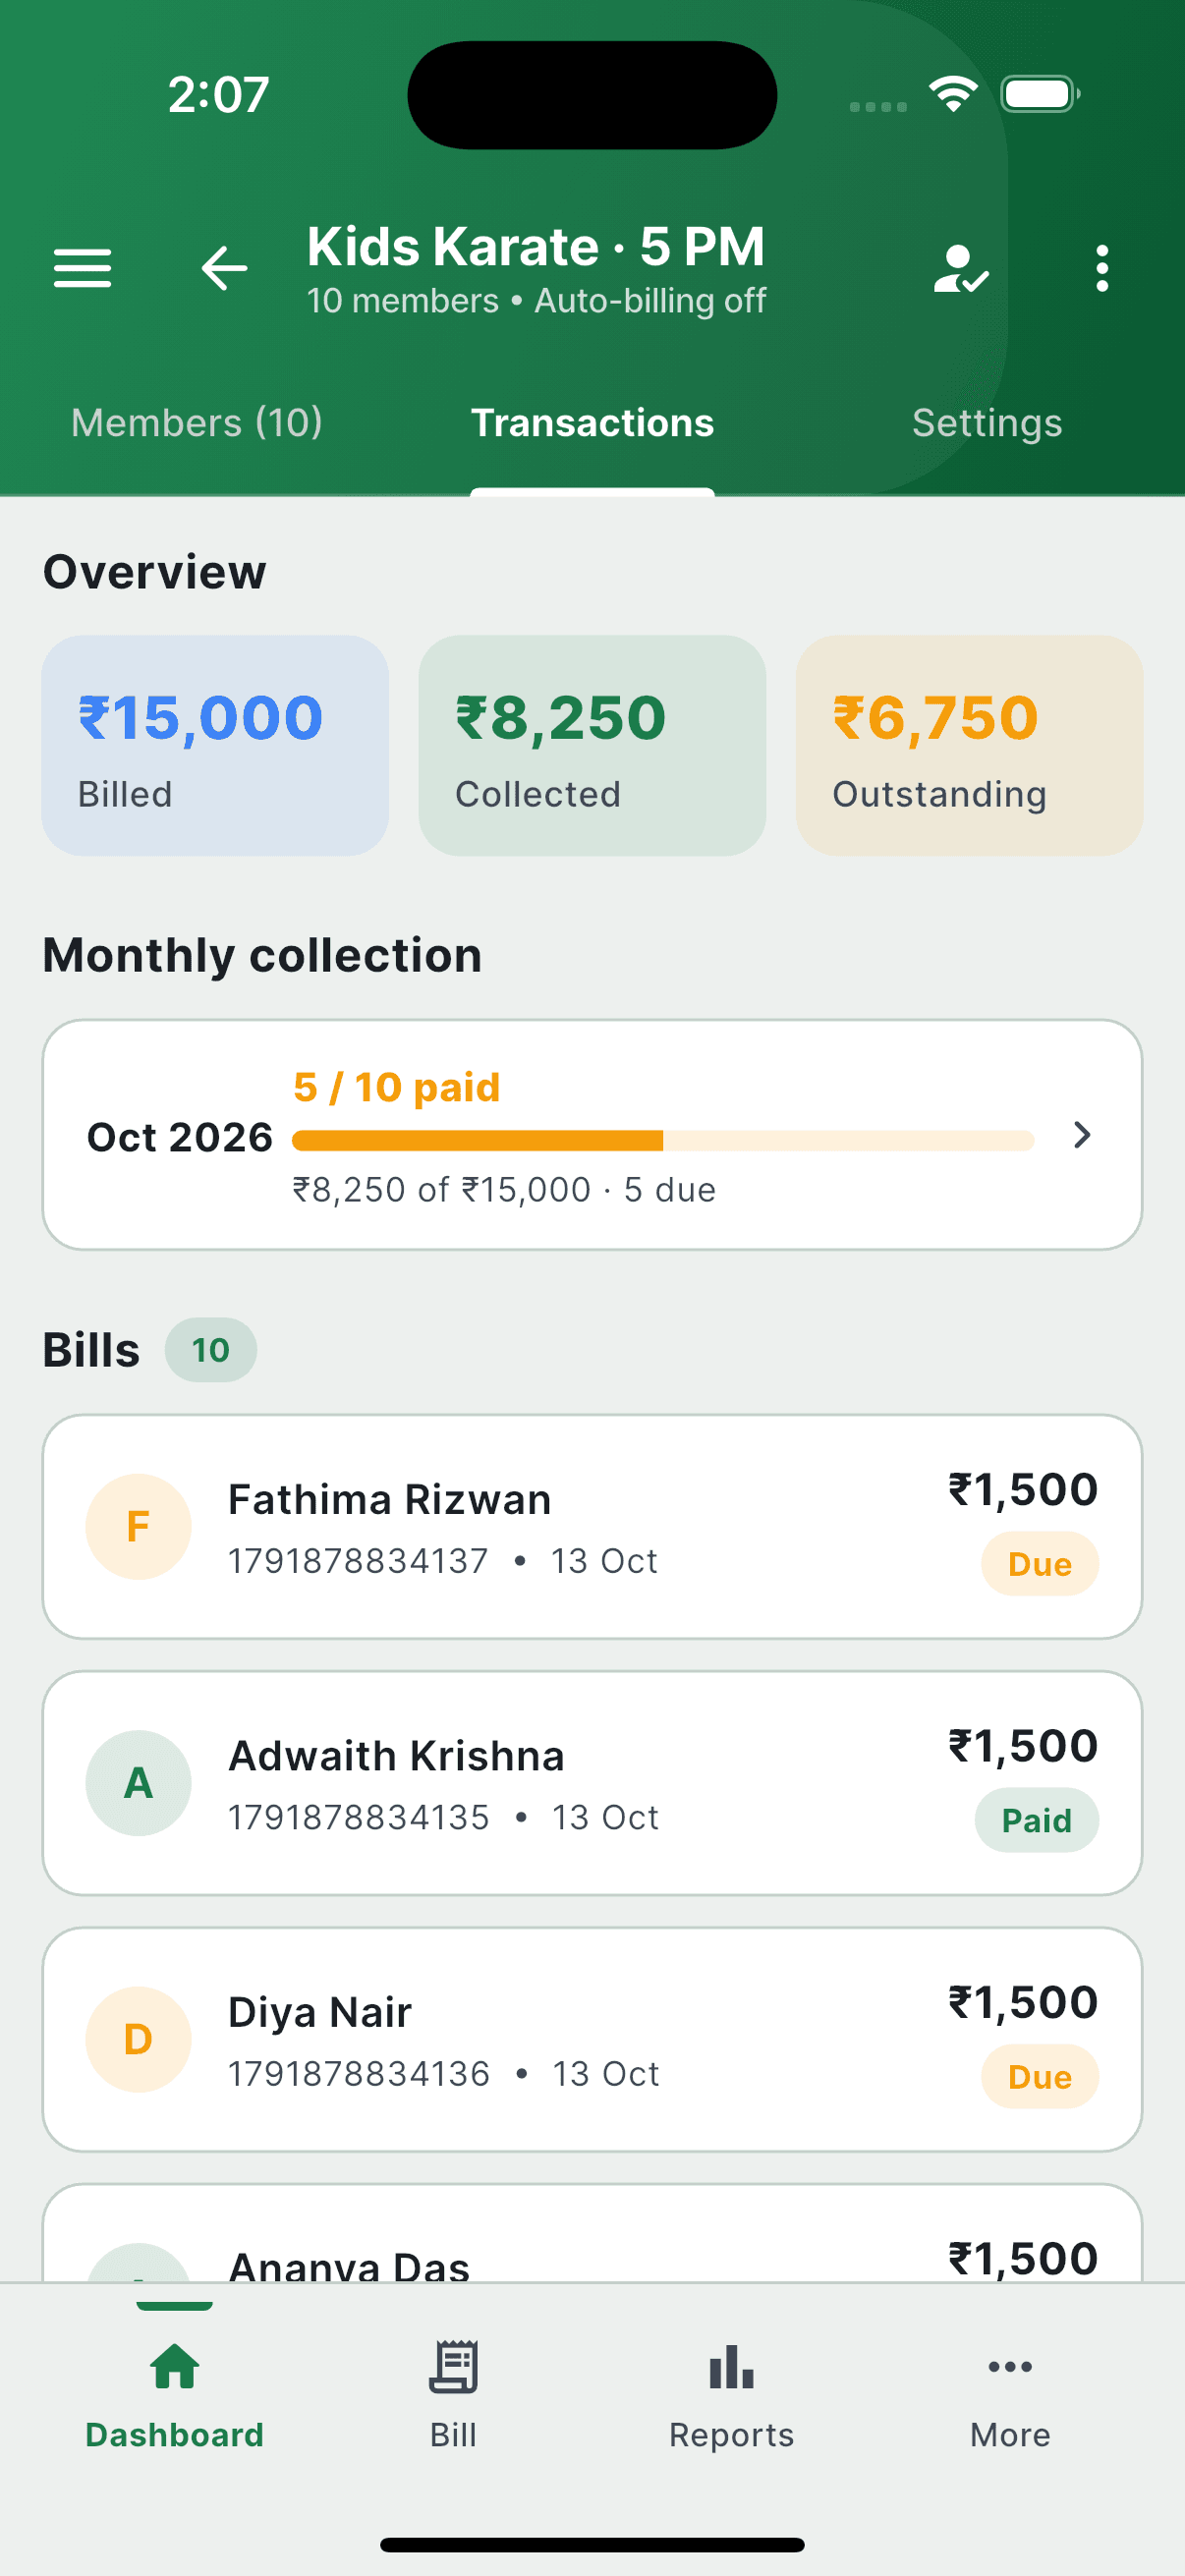Open Reports bar chart icon
The height and width of the screenshot is (2576, 1185).
(x=731, y=2366)
